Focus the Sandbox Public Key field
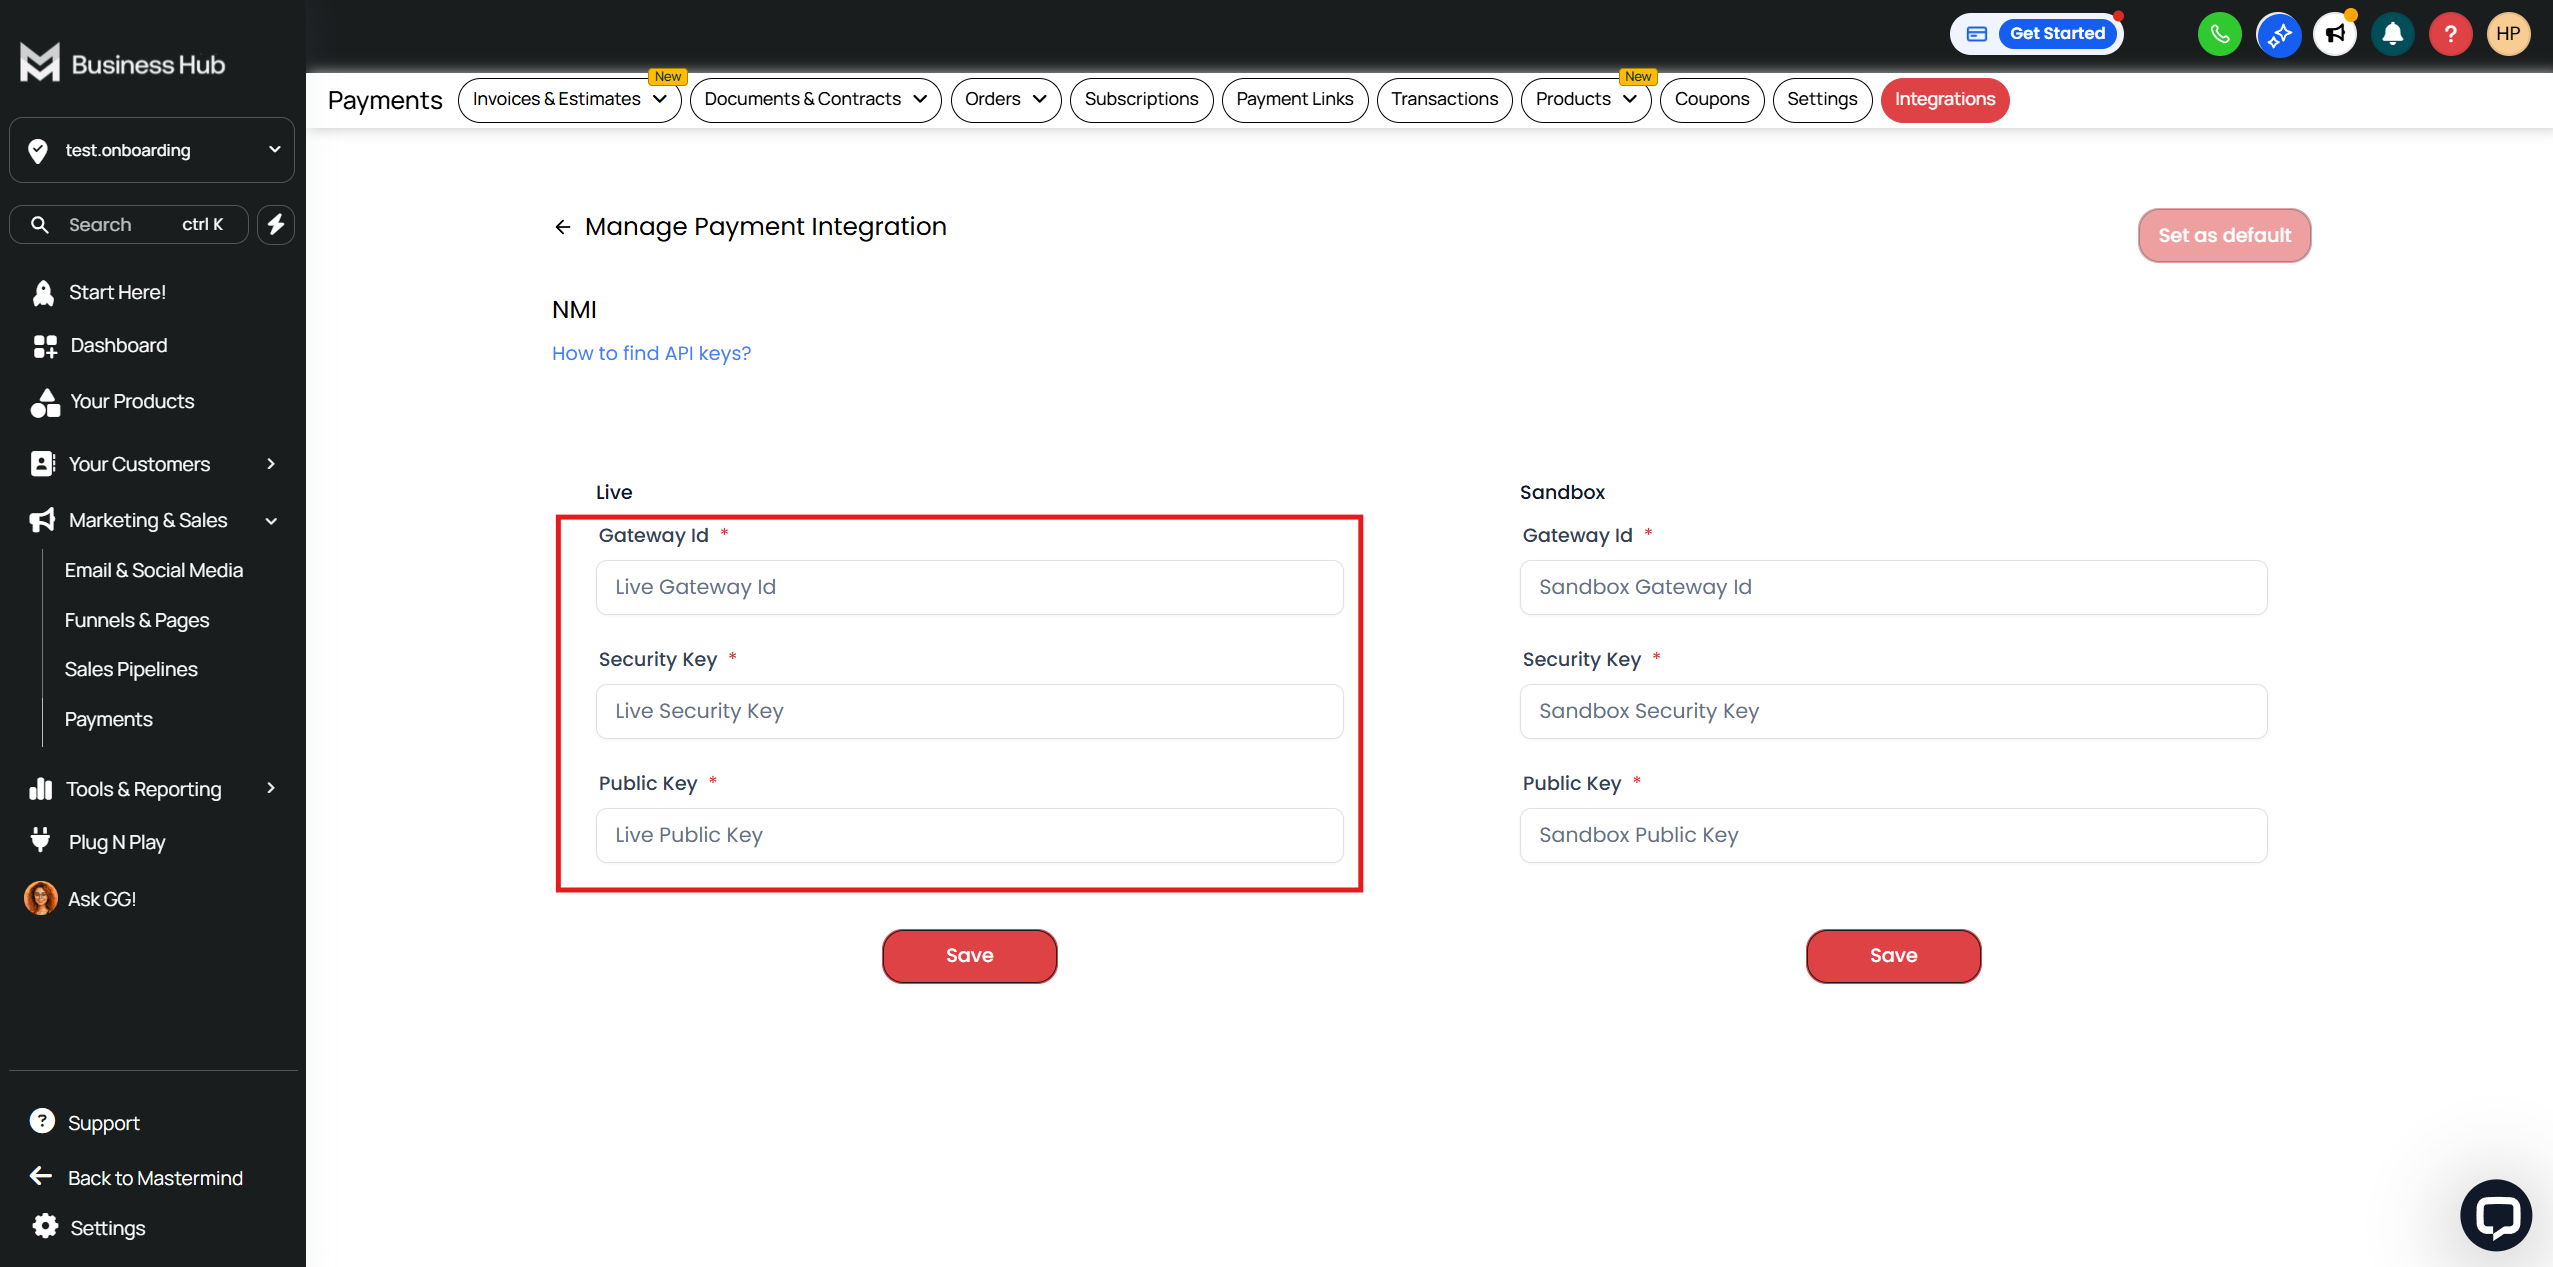Screen dimensions: 2553x1267 1893,835
